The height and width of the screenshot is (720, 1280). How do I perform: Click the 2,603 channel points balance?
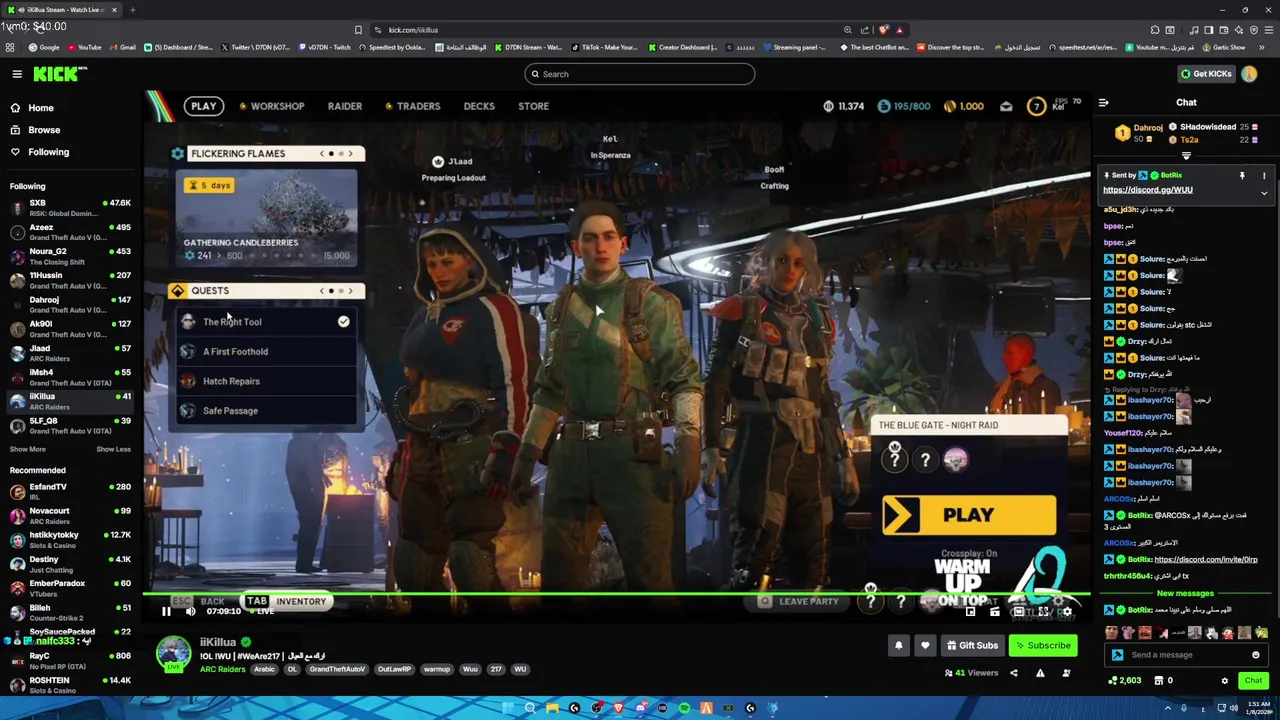click(x=1125, y=681)
